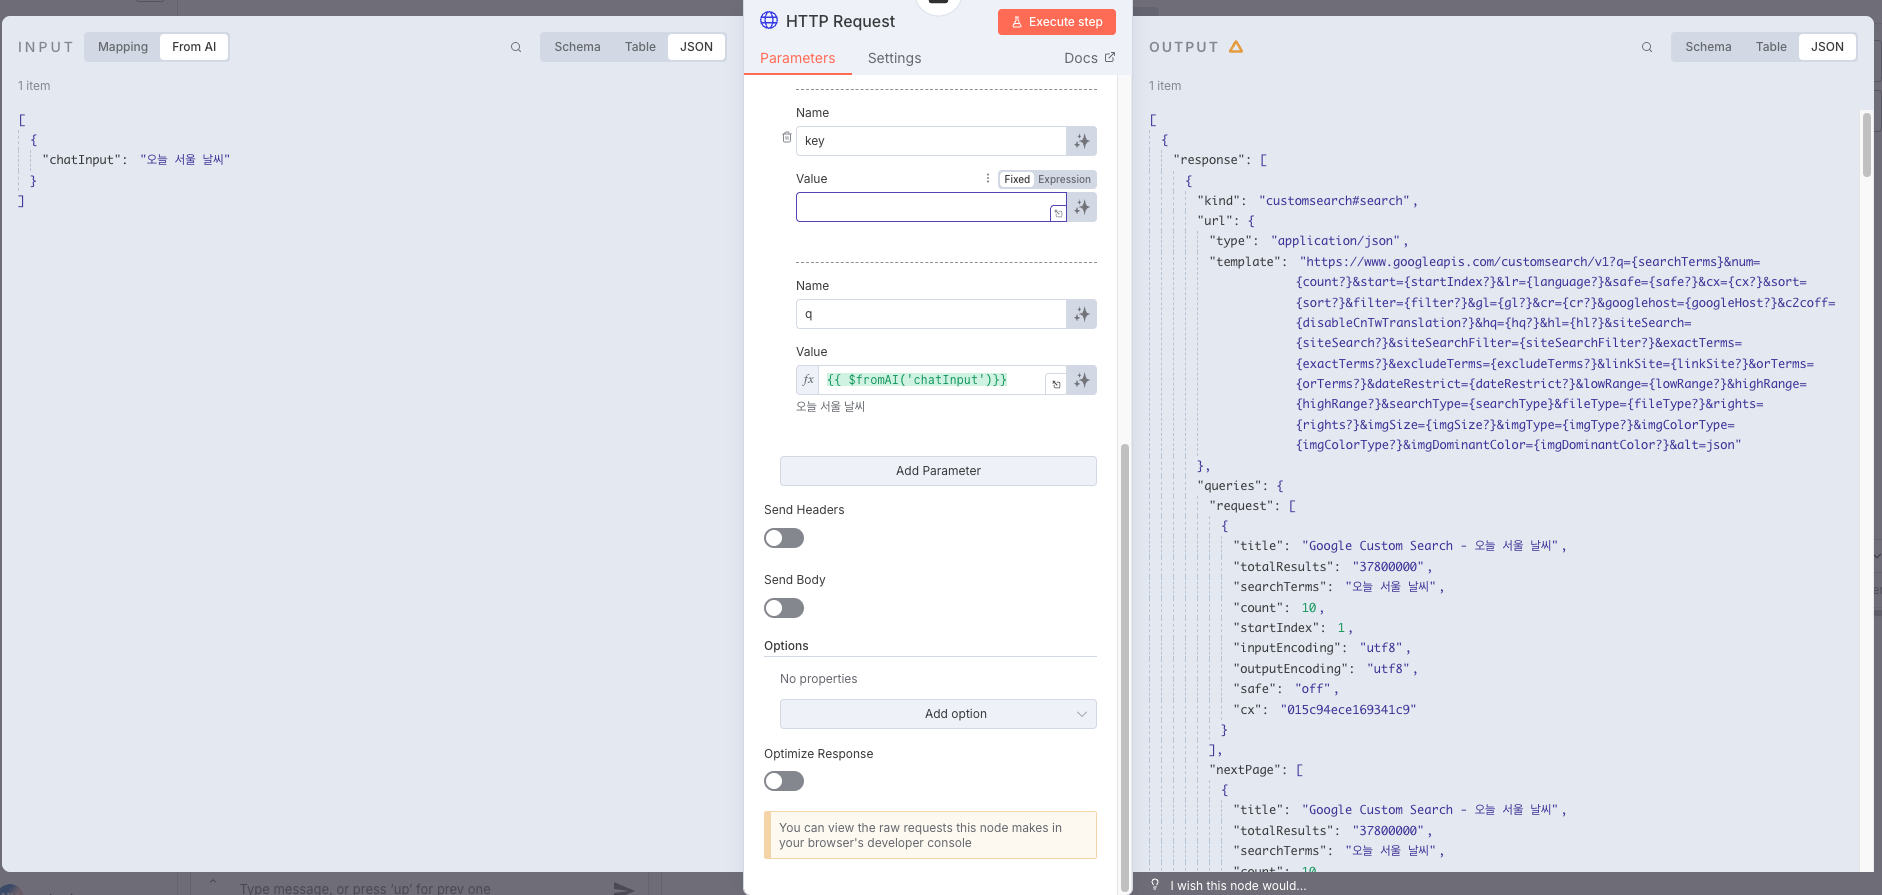Open the expression editor for the empty value field
This screenshot has width=1882, height=895.
click(x=1058, y=213)
